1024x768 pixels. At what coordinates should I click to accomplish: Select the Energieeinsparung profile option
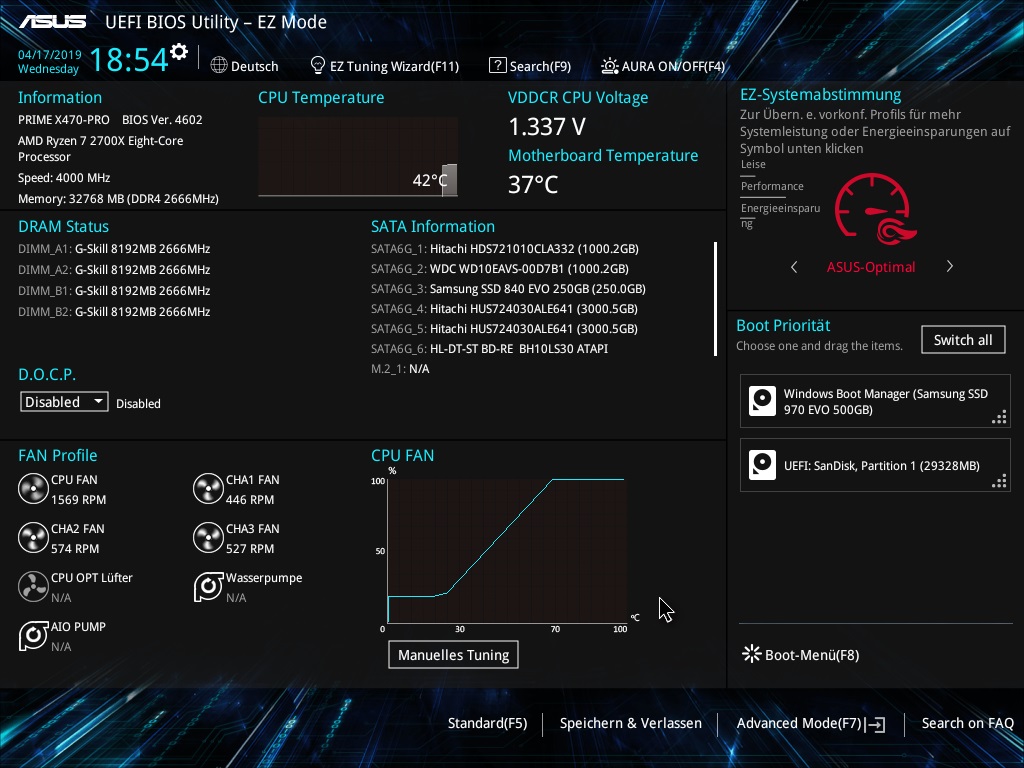pos(780,216)
